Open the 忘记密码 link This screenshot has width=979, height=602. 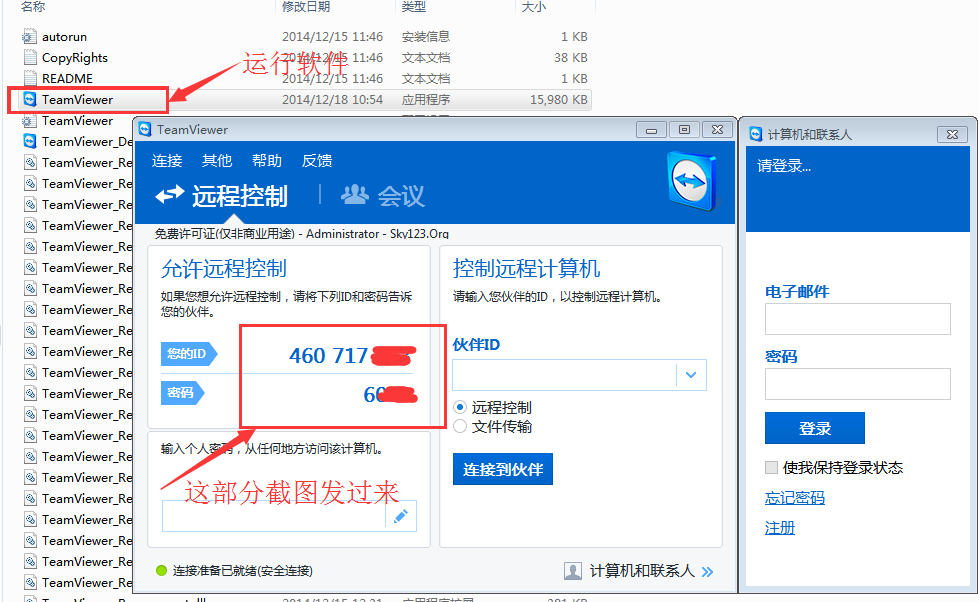click(x=795, y=498)
